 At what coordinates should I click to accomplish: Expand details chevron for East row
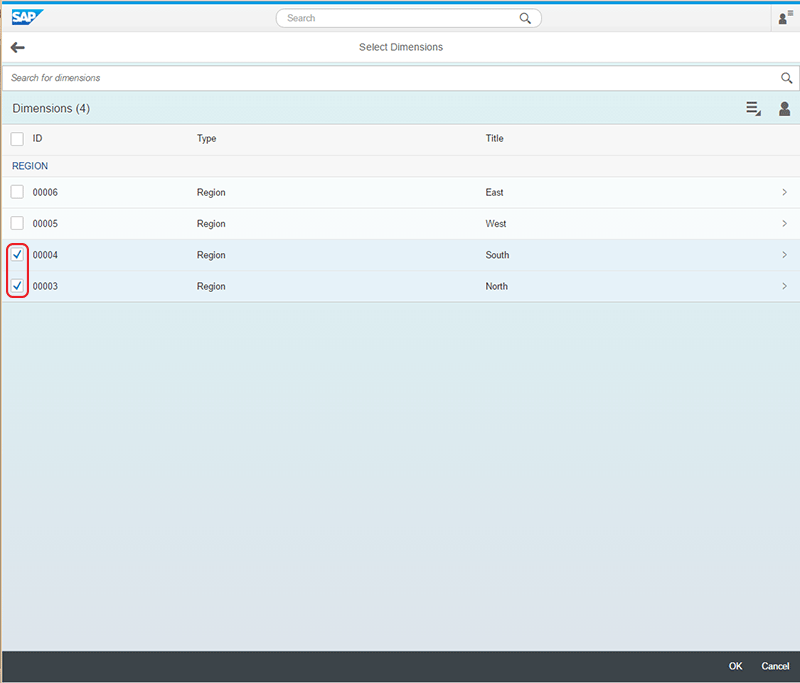coord(784,192)
